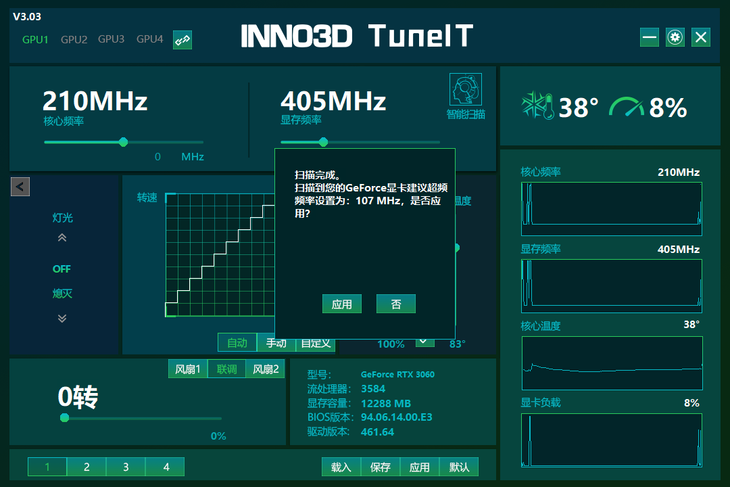
Task: Click the fan curve graph
Action: click(220, 255)
